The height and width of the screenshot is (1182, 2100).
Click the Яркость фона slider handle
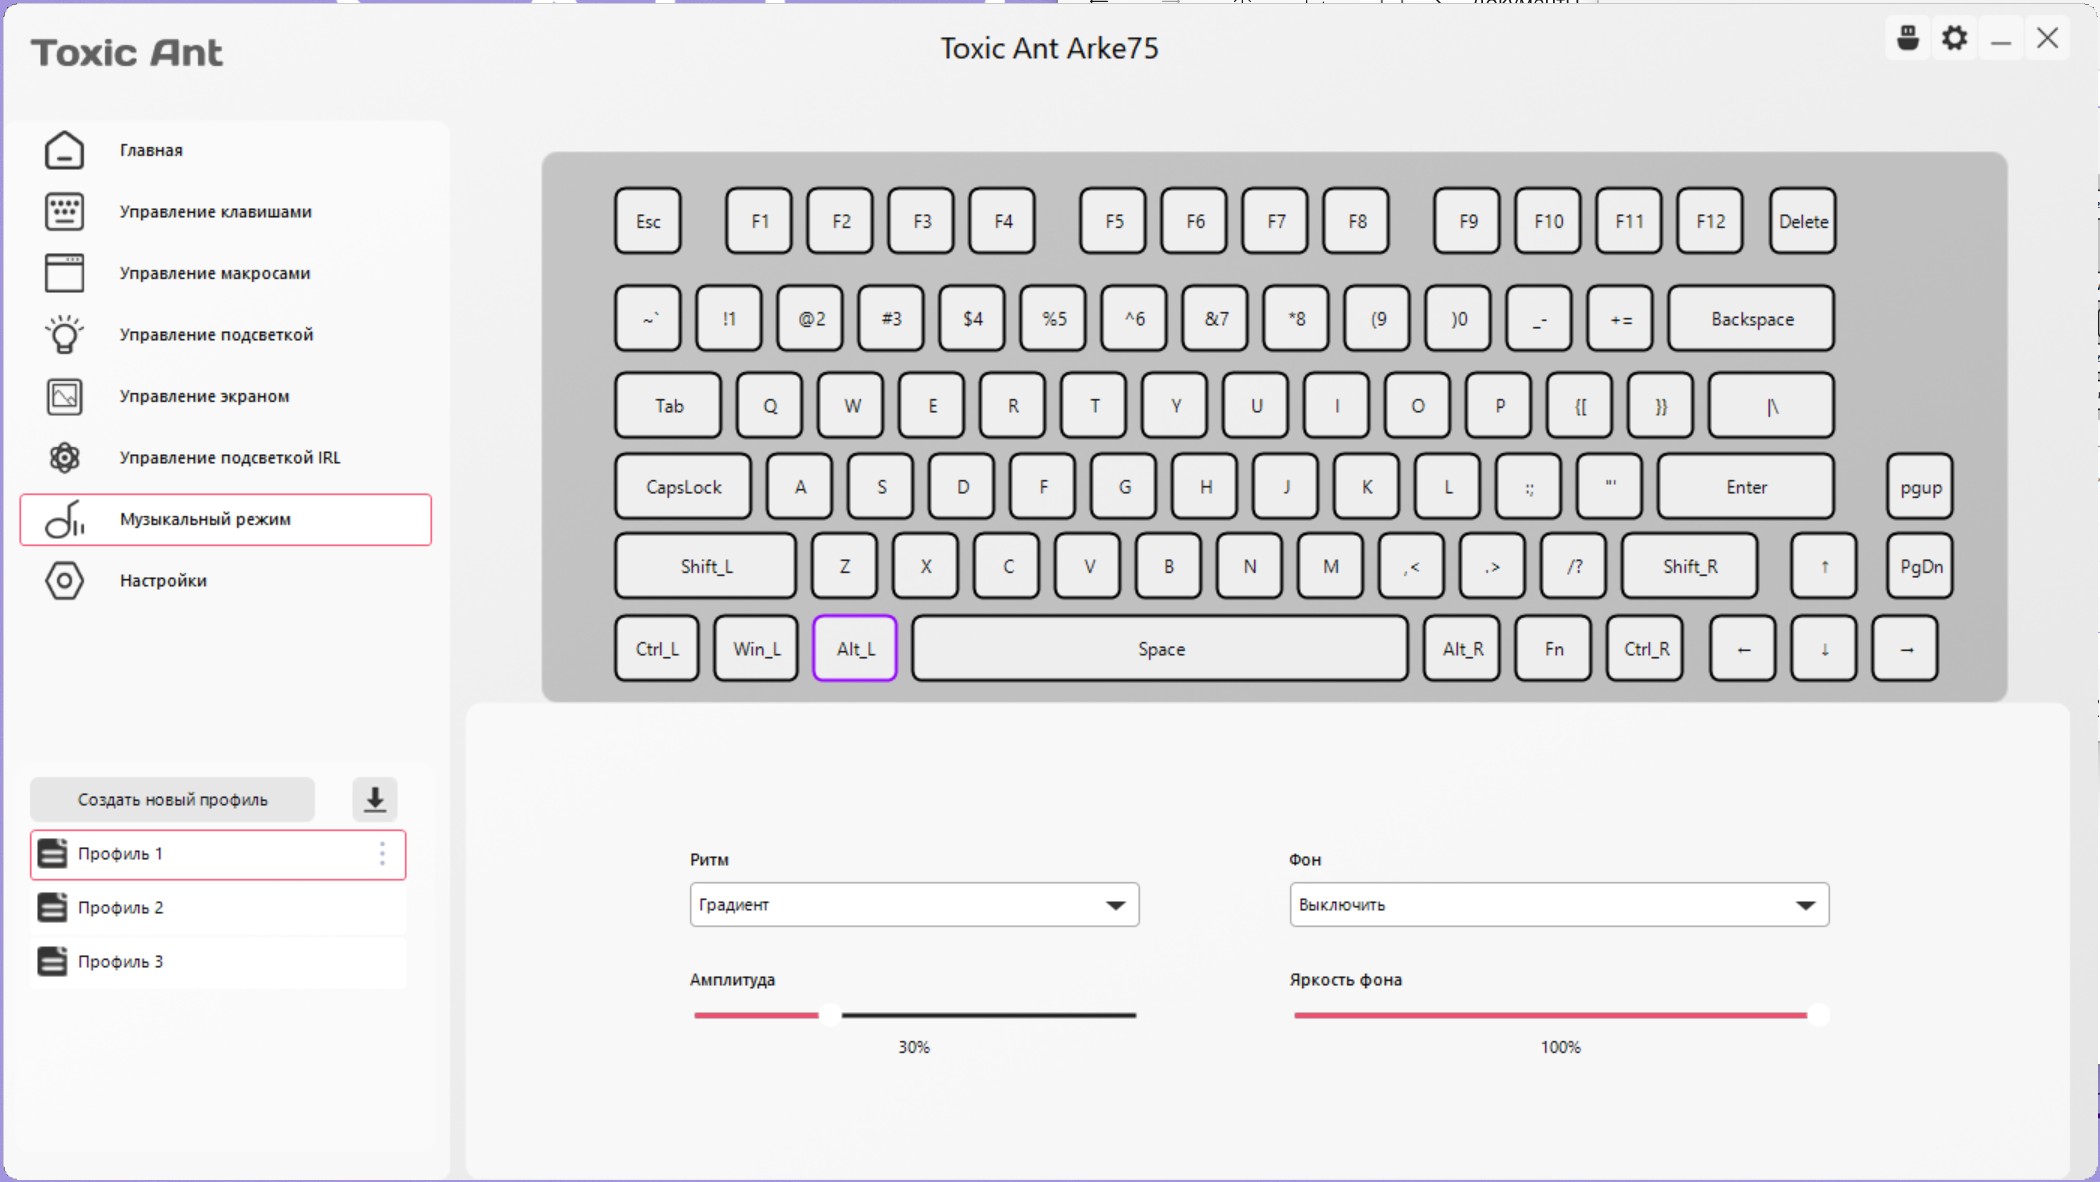point(1817,1016)
